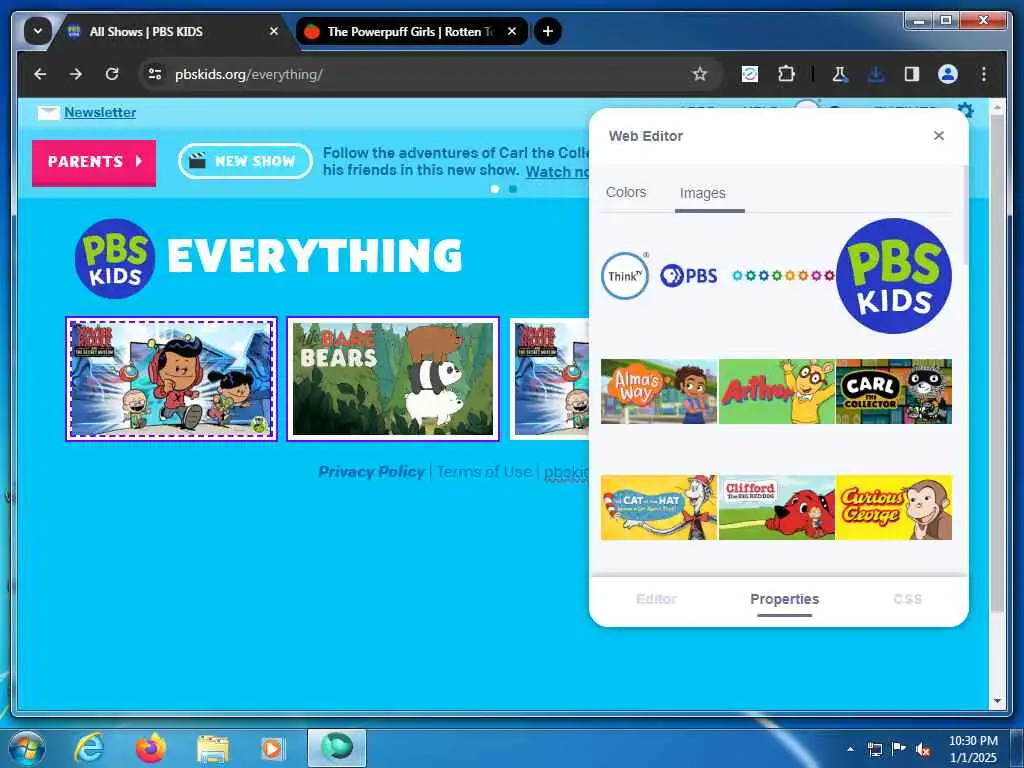The width and height of the screenshot is (1024, 768).
Task: Click the browser forward arrow
Action: pyautogui.click(x=76, y=74)
